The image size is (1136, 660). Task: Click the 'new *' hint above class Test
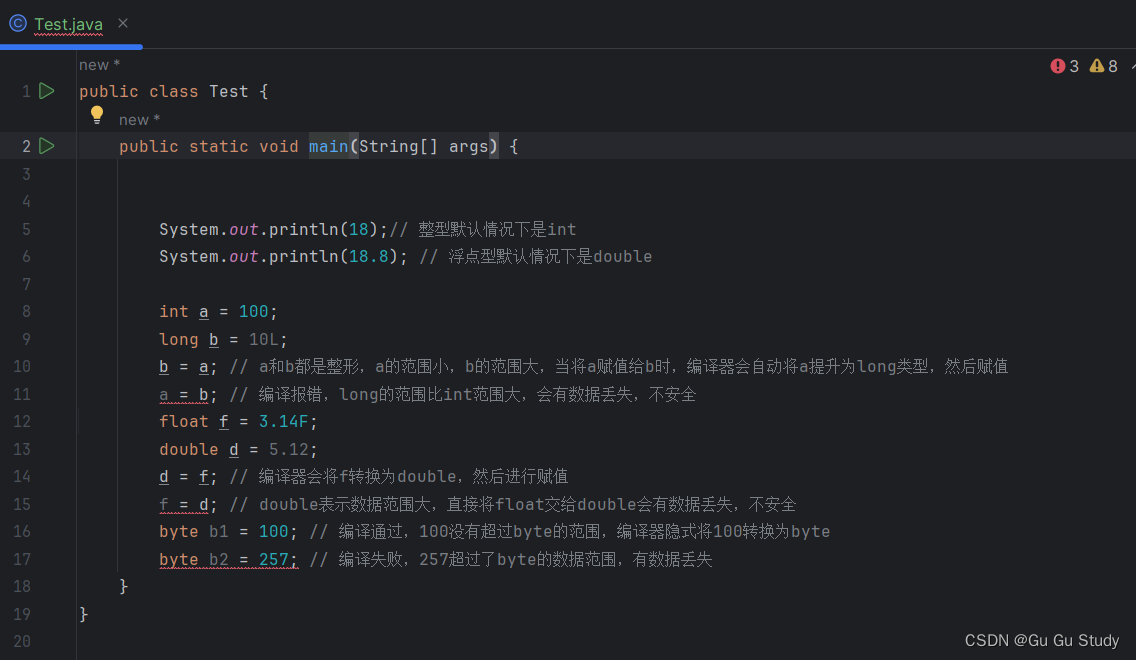tap(99, 65)
